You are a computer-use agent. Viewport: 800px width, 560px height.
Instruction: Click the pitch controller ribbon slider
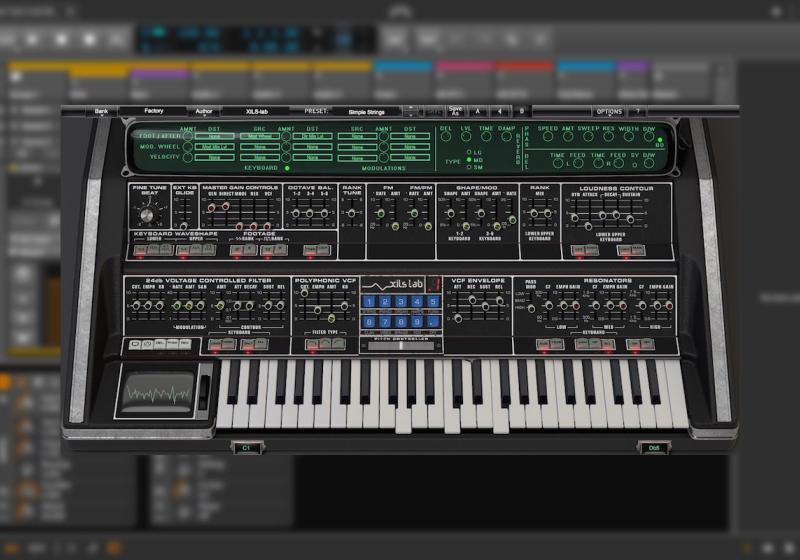pyautogui.click(x=400, y=347)
